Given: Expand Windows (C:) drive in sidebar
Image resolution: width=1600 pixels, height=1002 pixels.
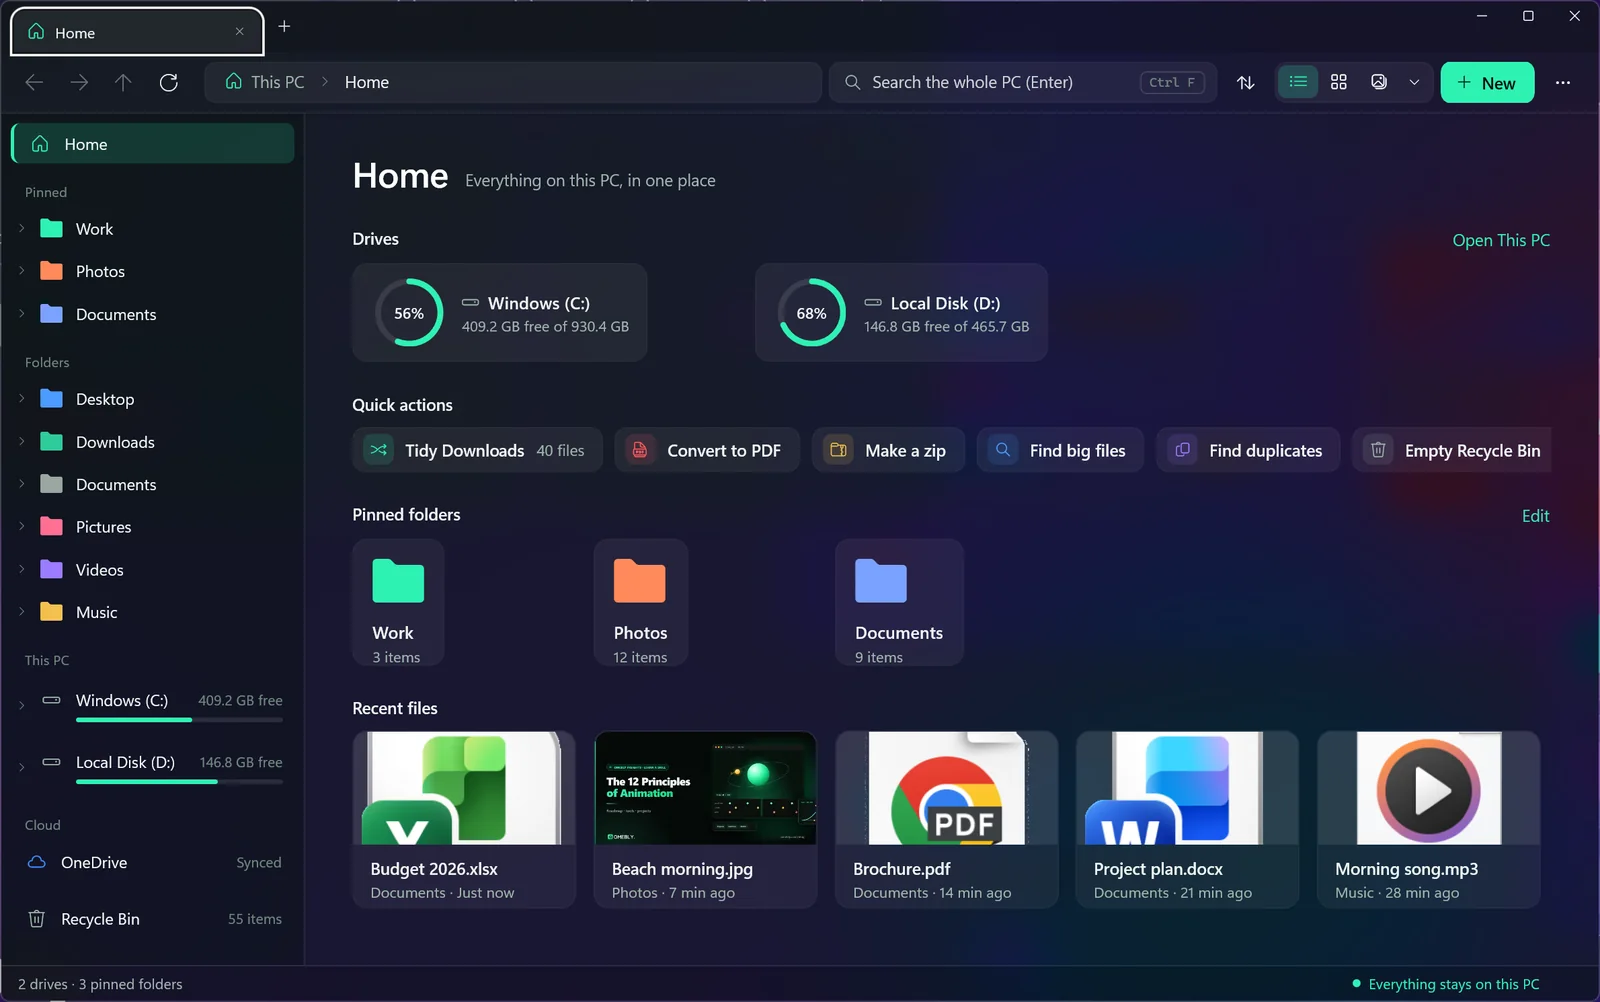Looking at the screenshot, I should (22, 706).
